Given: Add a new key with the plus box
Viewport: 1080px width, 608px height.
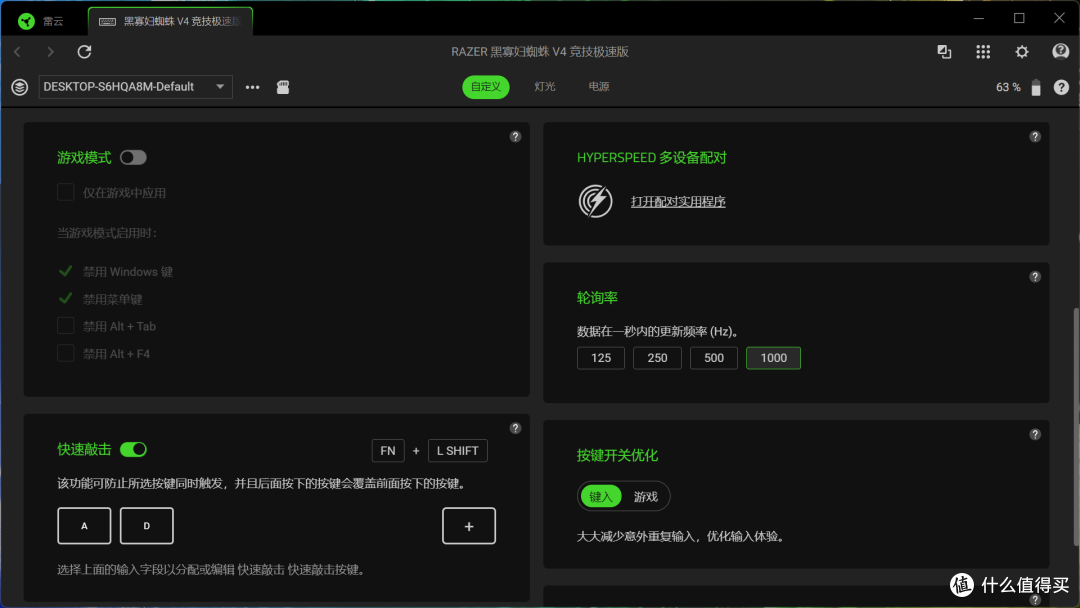Looking at the screenshot, I should [x=469, y=526].
